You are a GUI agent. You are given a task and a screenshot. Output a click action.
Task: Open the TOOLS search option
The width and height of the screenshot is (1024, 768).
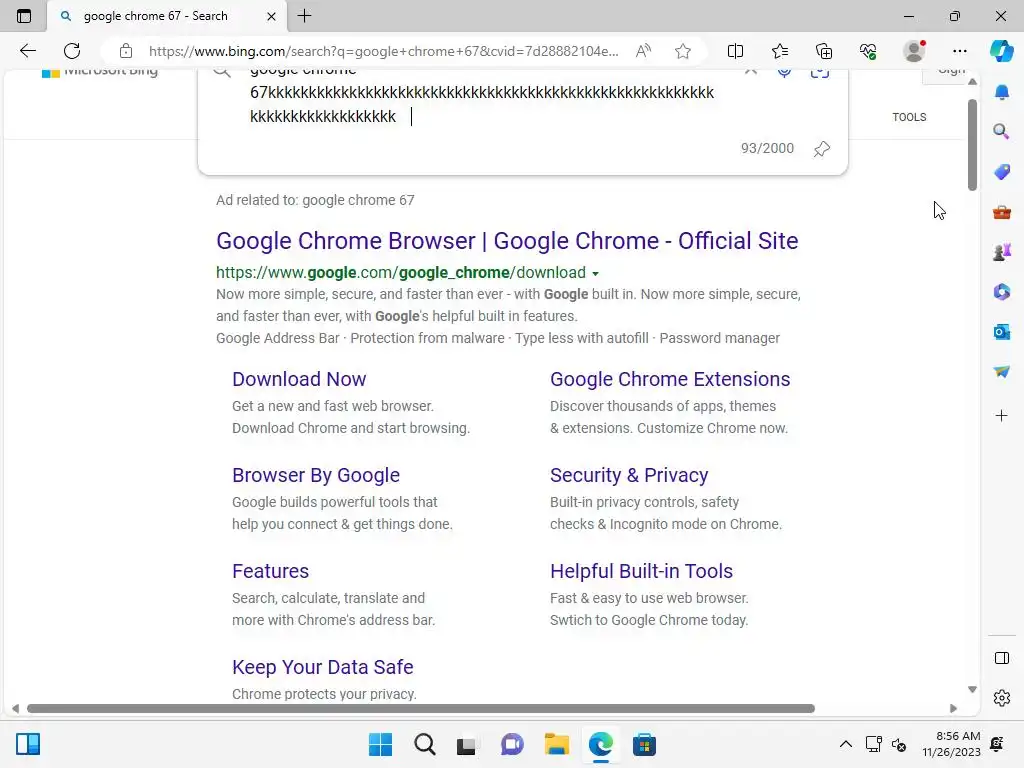[909, 117]
